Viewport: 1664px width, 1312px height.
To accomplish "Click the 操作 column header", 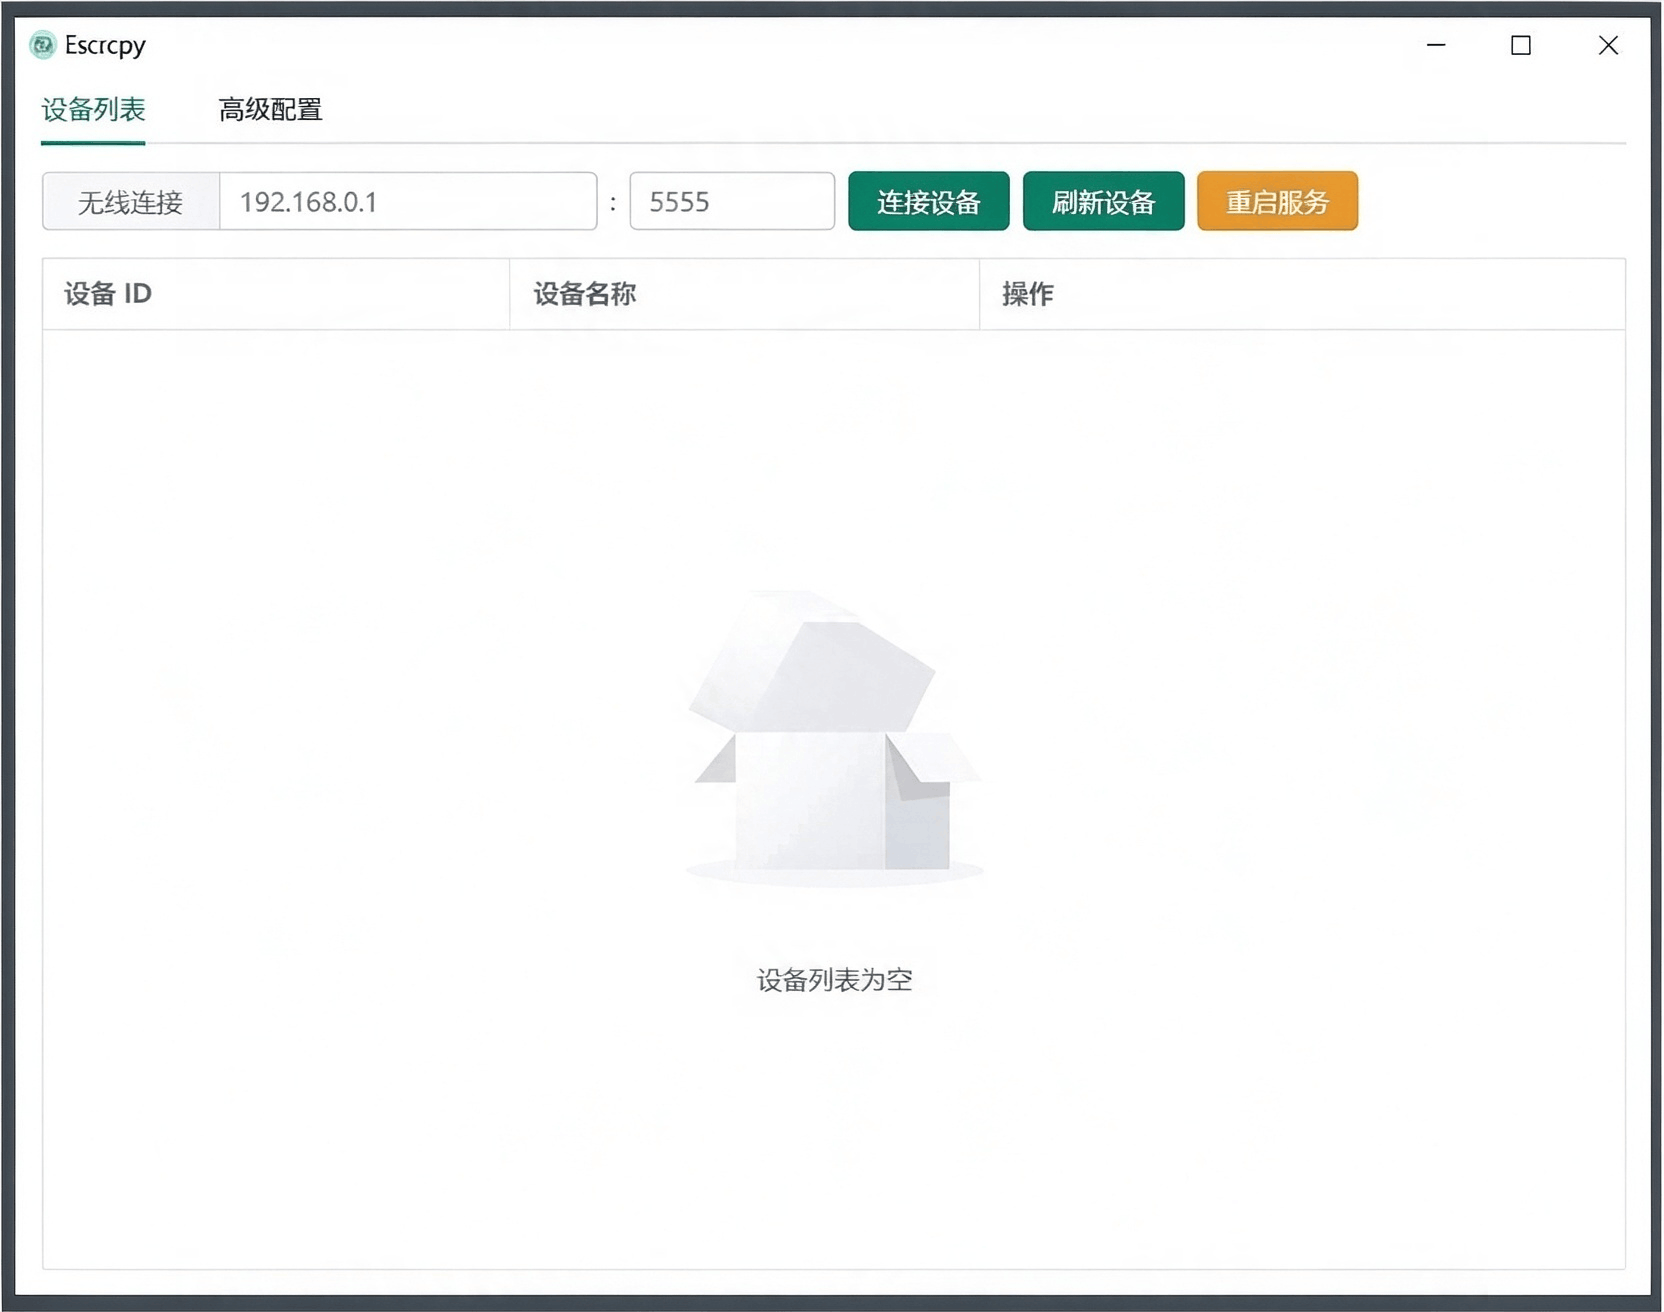I will [x=1302, y=294].
